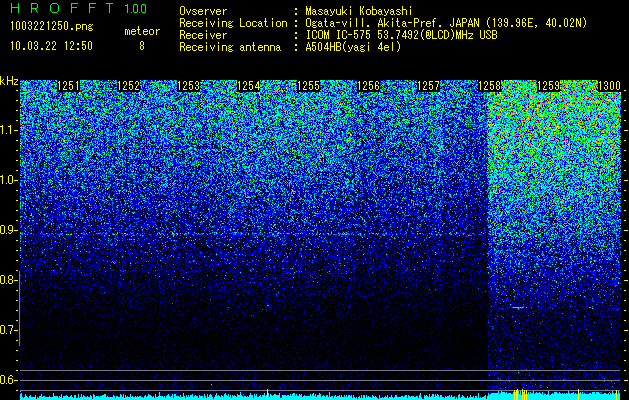This screenshot has width=629, height=400.
Task: Select the filename 1003221250.png
Action: (51, 27)
